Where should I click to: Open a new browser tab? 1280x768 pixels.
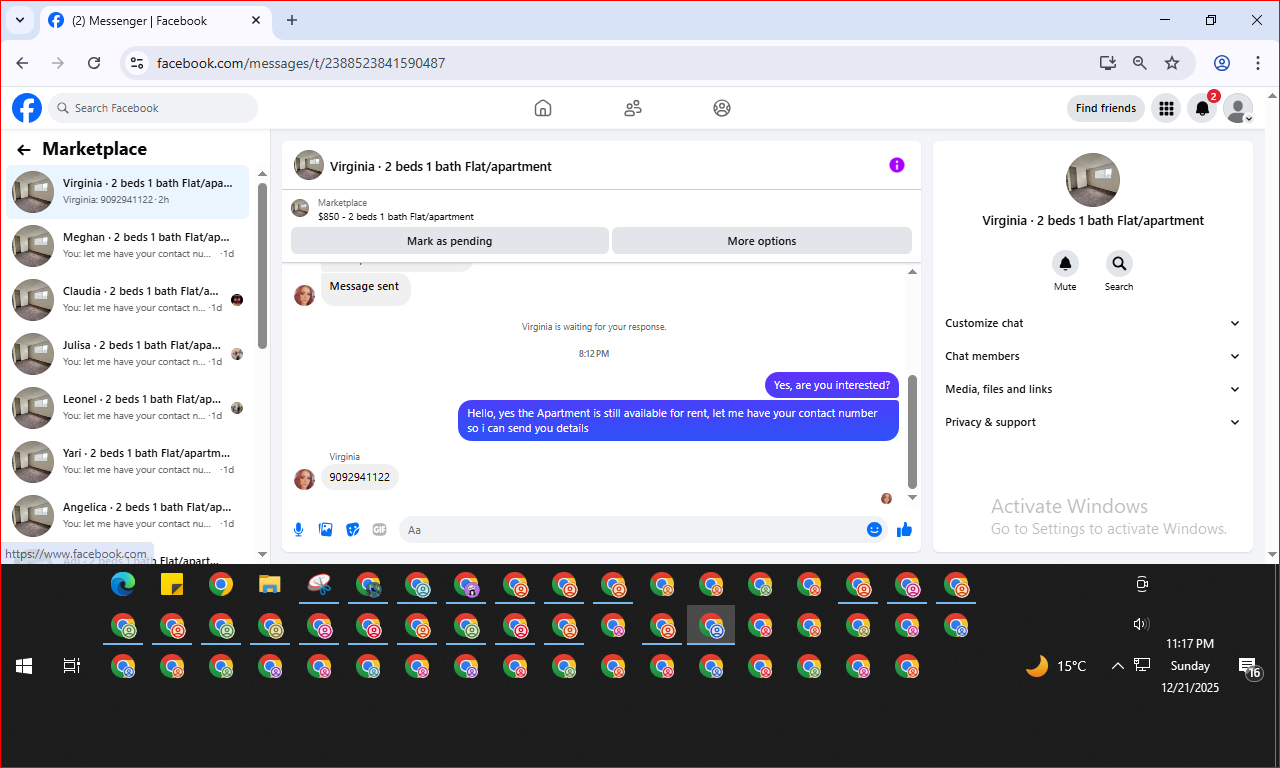pos(292,20)
